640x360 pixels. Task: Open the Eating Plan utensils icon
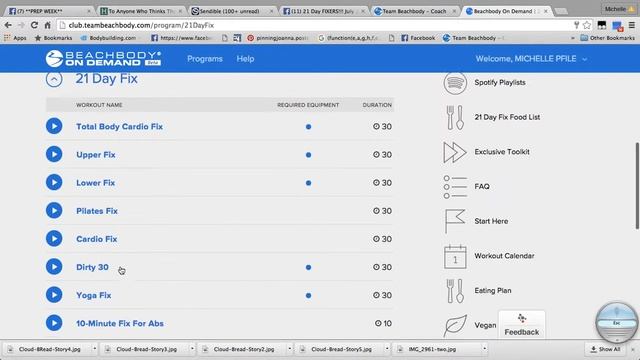tap(455, 291)
